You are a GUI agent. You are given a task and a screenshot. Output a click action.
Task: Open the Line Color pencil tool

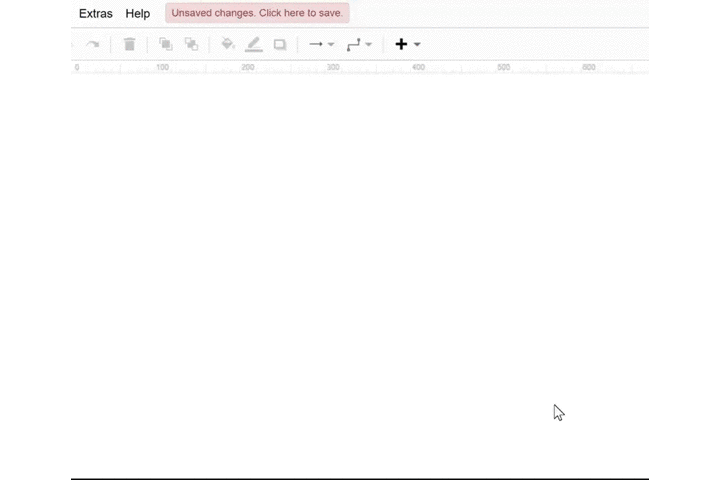(253, 44)
